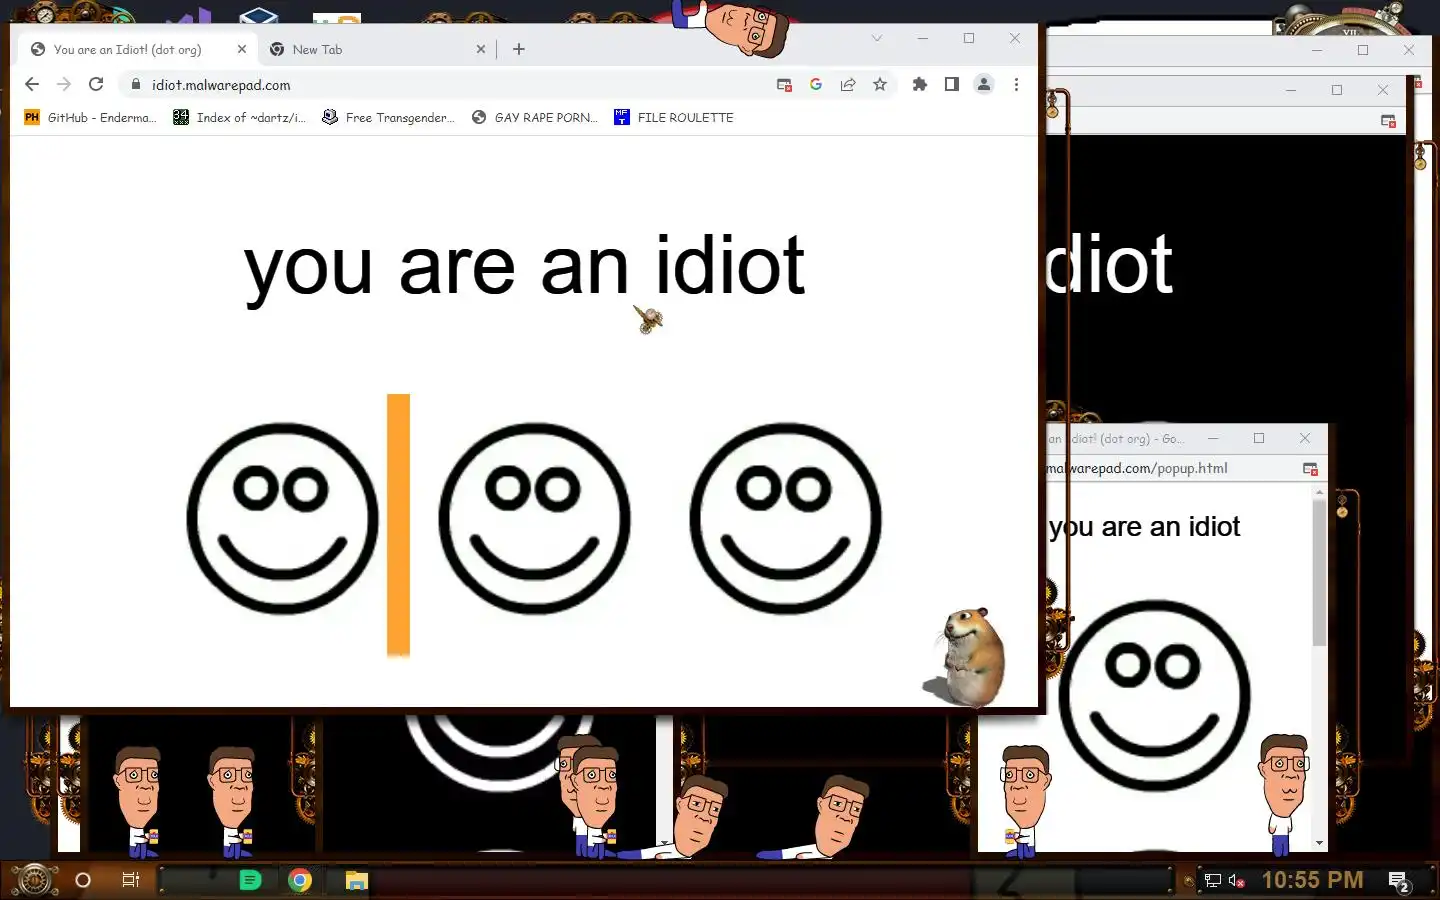The height and width of the screenshot is (900, 1440).
Task: Click the first smiley face on the page
Action: (x=283, y=518)
